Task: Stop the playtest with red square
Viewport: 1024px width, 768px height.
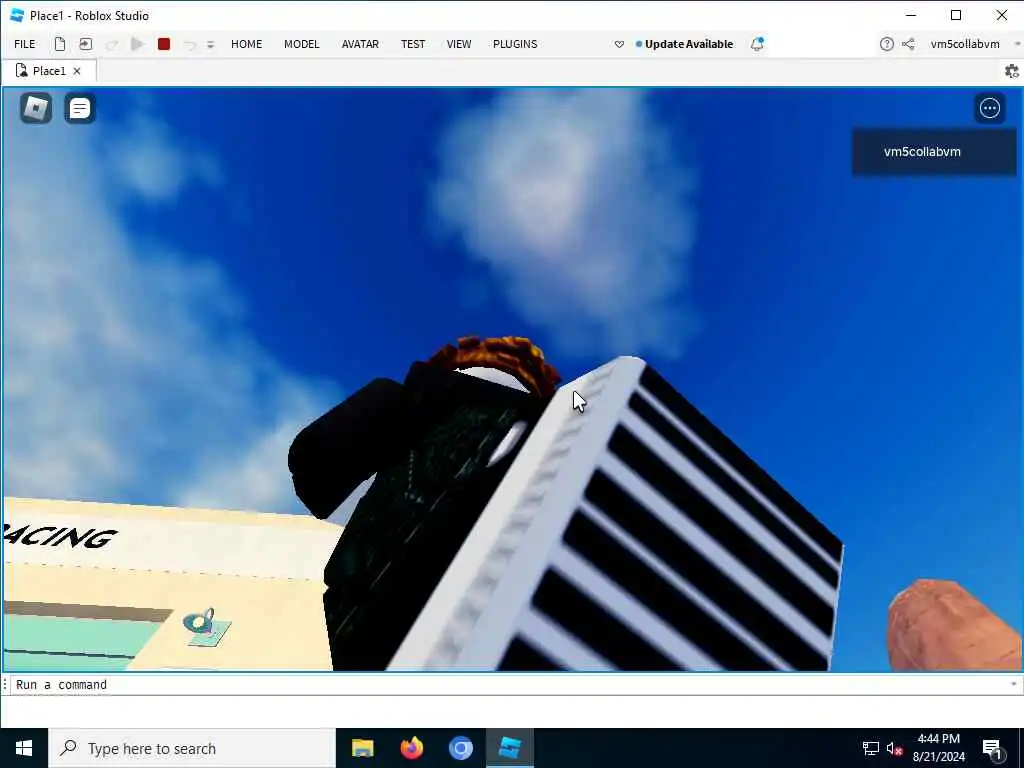Action: click(164, 44)
